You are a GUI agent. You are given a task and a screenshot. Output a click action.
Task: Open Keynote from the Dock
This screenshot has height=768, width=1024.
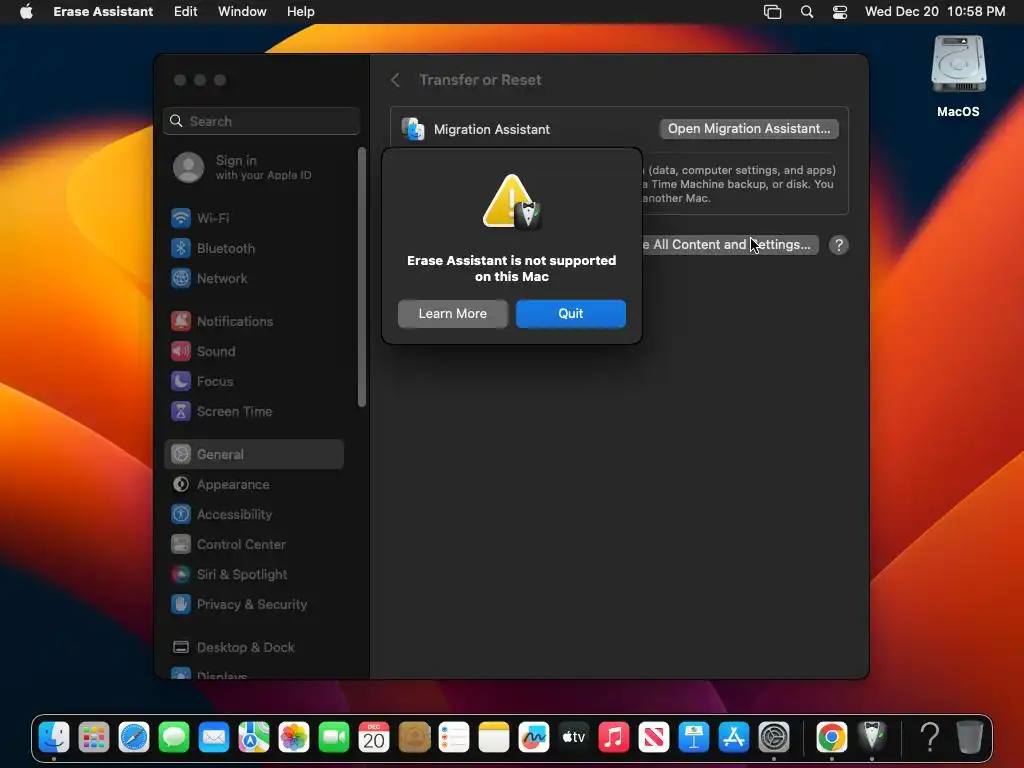694,738
